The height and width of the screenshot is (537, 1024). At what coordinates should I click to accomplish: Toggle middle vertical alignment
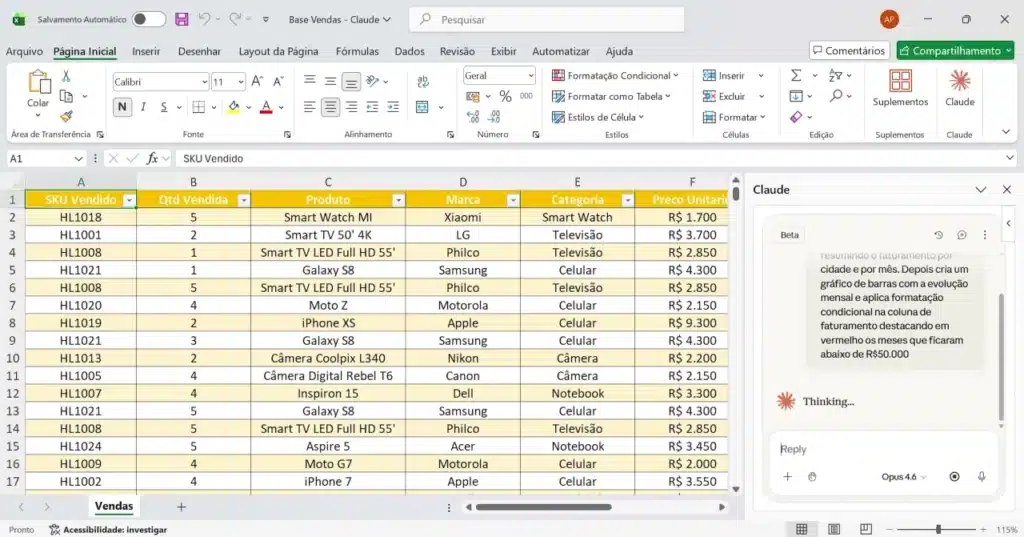coord(330,81)
